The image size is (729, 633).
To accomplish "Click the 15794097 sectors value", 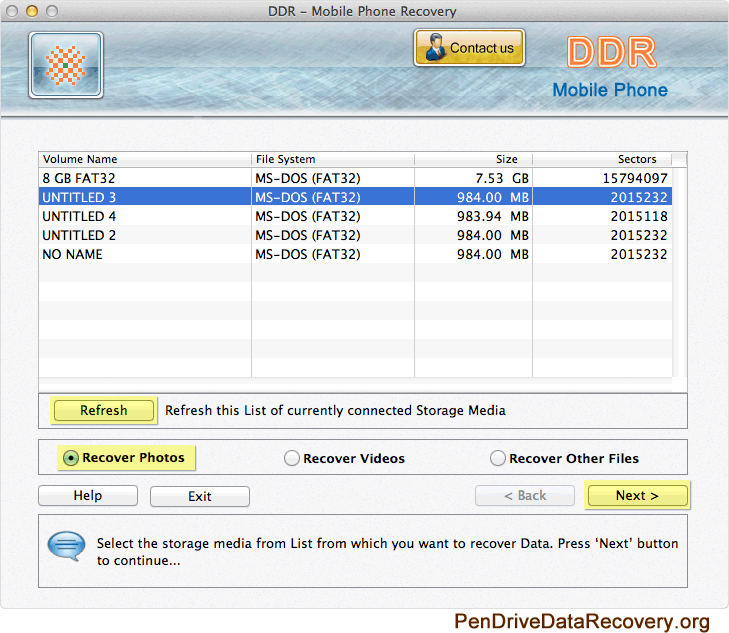I will click(x=635, y=178).
